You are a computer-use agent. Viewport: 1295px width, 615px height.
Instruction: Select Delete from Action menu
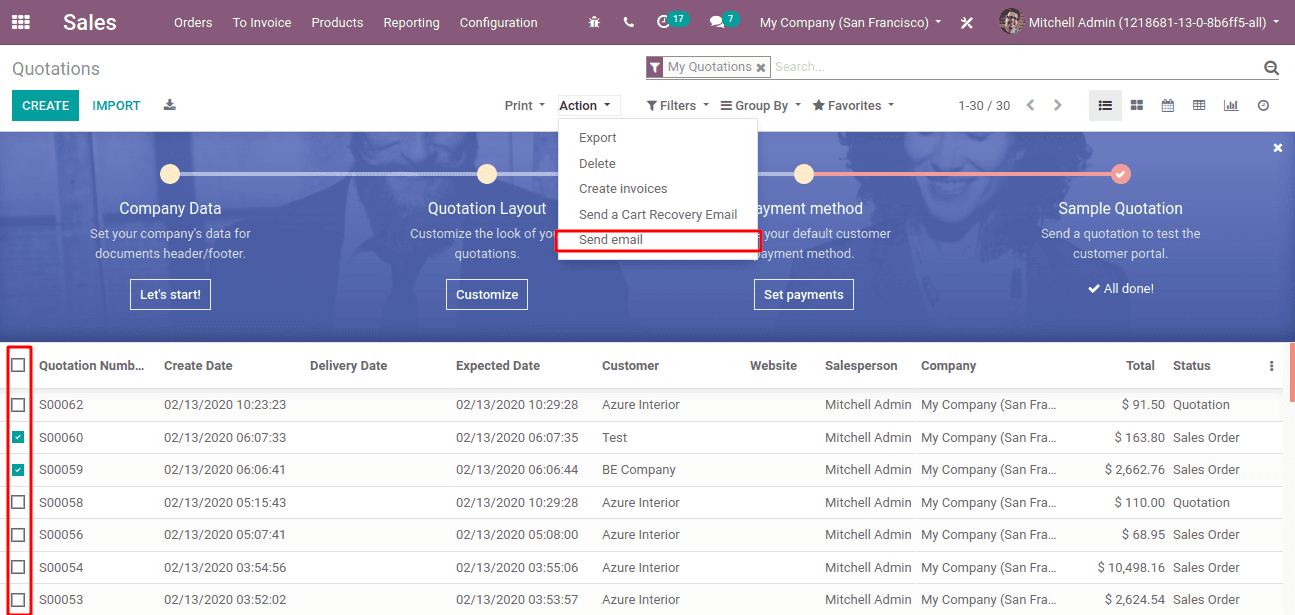(658, 163)
